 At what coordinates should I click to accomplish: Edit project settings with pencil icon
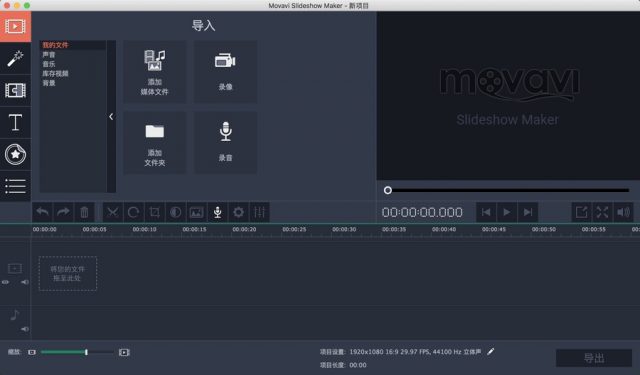pyautogui.click(x=491, y=351)
